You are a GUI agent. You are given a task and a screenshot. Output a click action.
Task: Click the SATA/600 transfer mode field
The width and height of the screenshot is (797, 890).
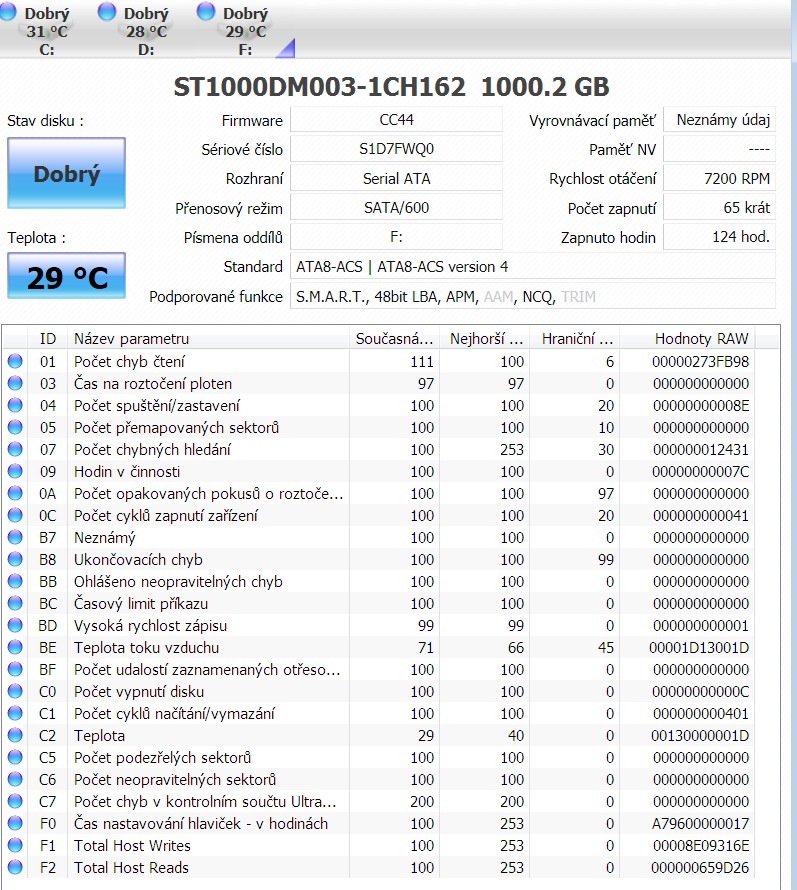coord(396,208)
